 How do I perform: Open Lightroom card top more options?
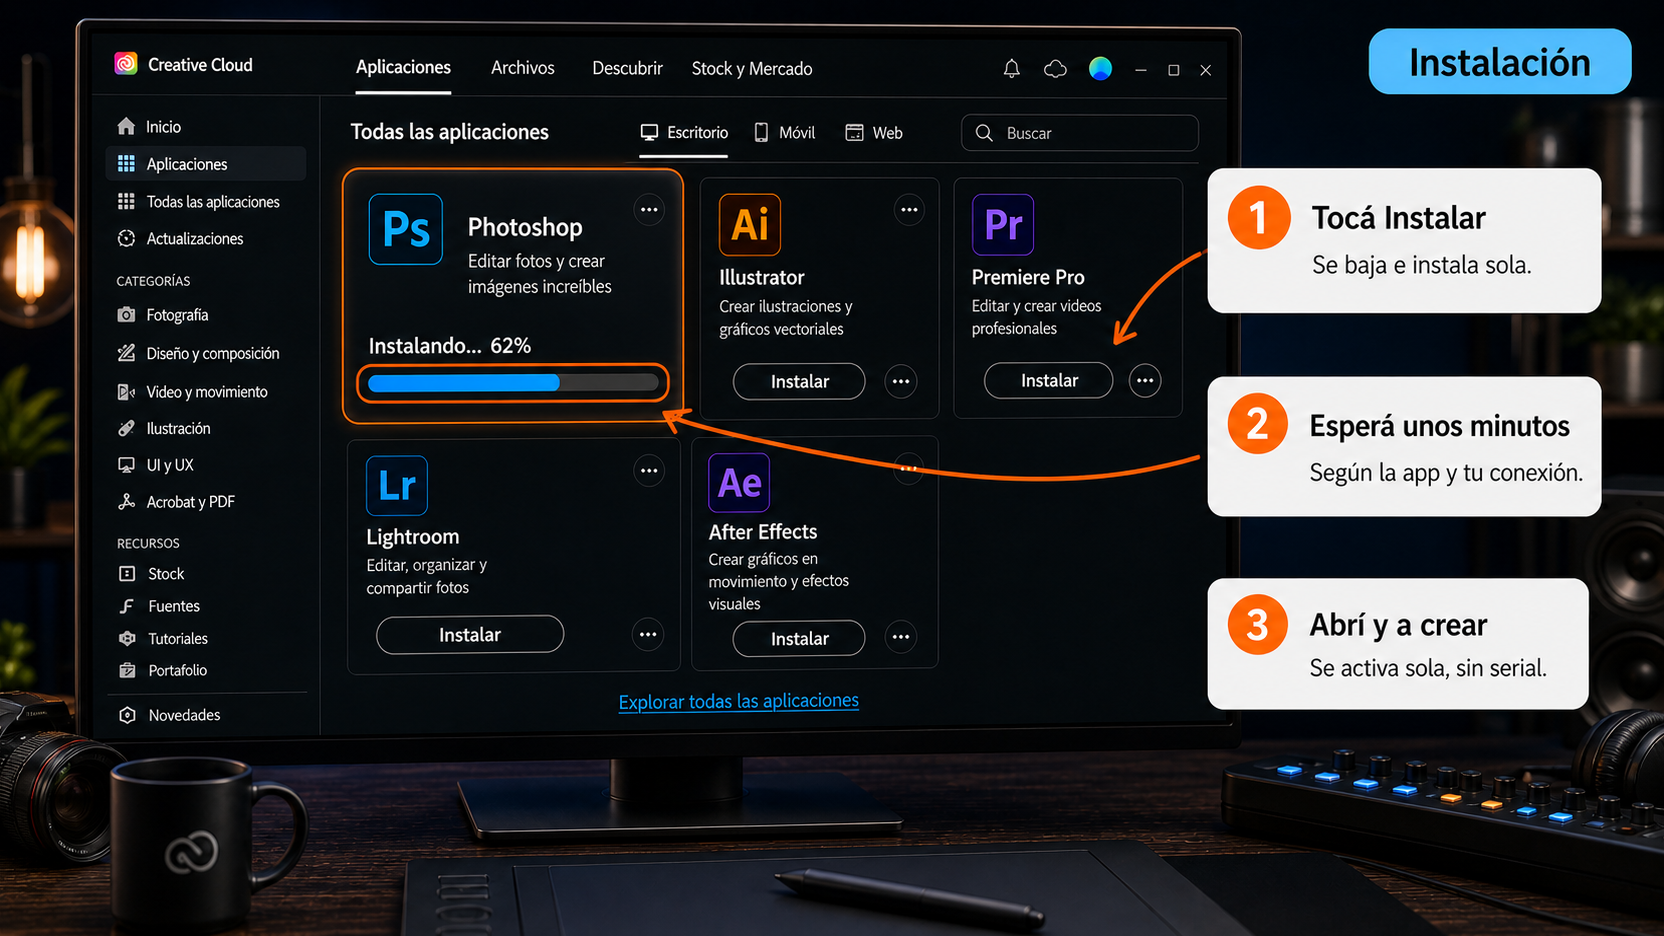click(x=649, y=471)
